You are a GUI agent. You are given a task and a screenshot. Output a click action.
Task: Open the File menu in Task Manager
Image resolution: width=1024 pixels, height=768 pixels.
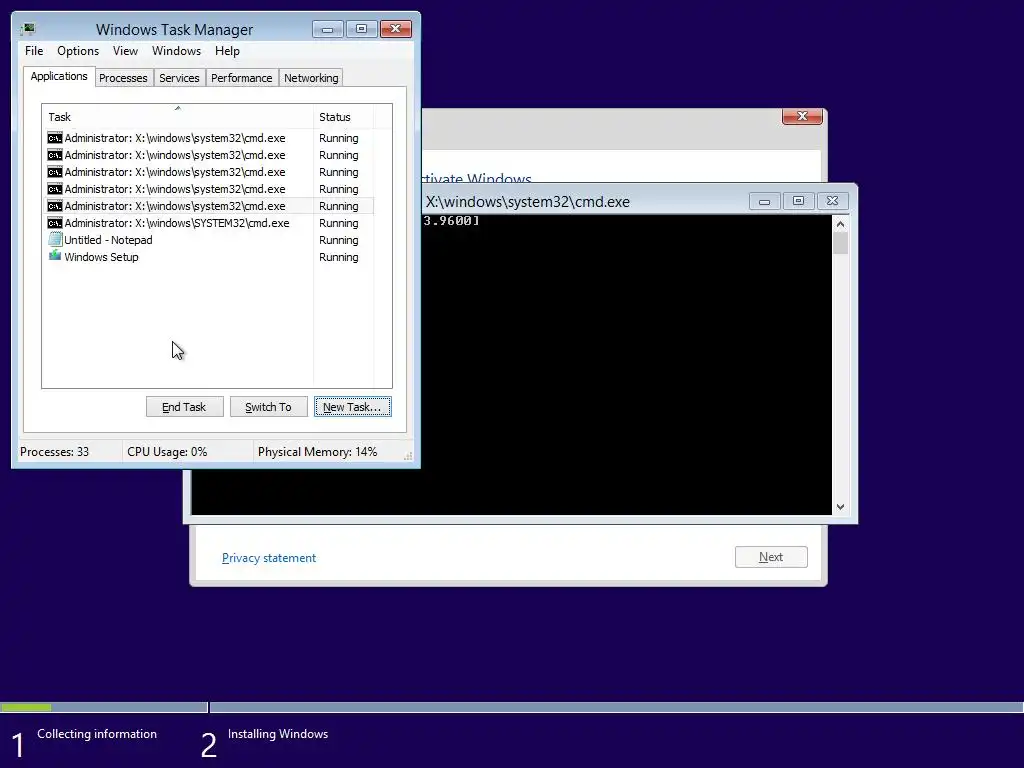34,51
